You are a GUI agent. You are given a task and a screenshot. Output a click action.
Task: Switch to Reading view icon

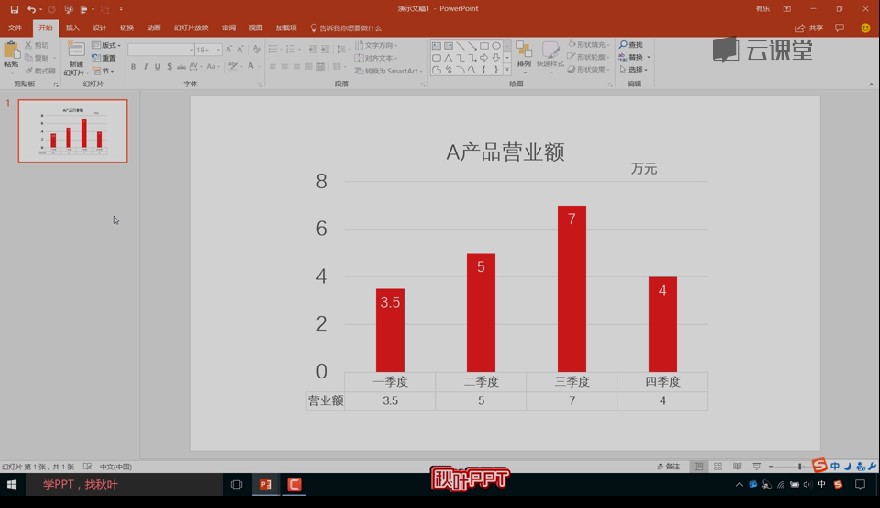click(x=737, y=466)
